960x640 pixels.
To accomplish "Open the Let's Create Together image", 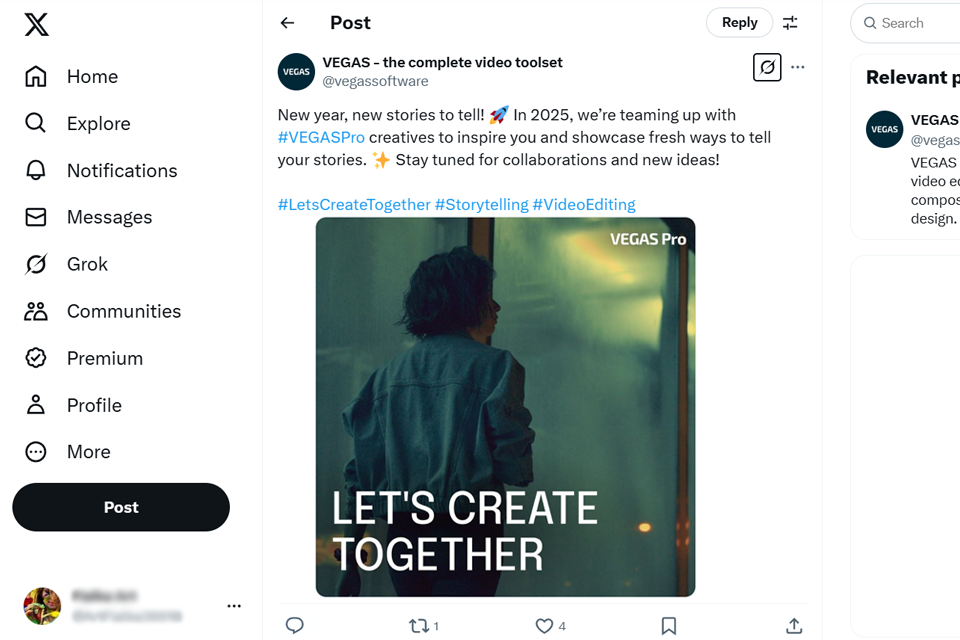I will point(505,407).
